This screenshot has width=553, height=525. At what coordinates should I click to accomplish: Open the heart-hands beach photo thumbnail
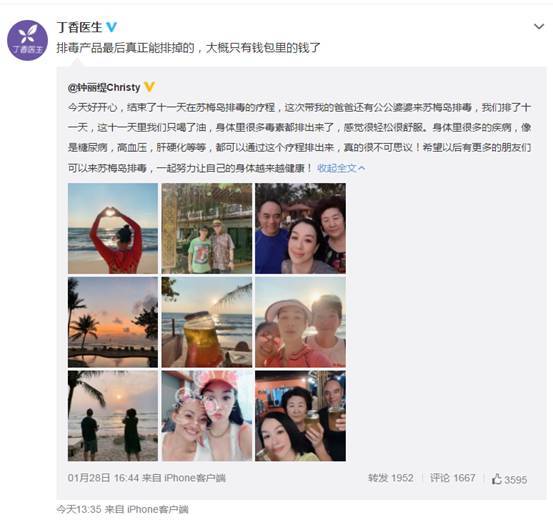click(x=113, y=228)
